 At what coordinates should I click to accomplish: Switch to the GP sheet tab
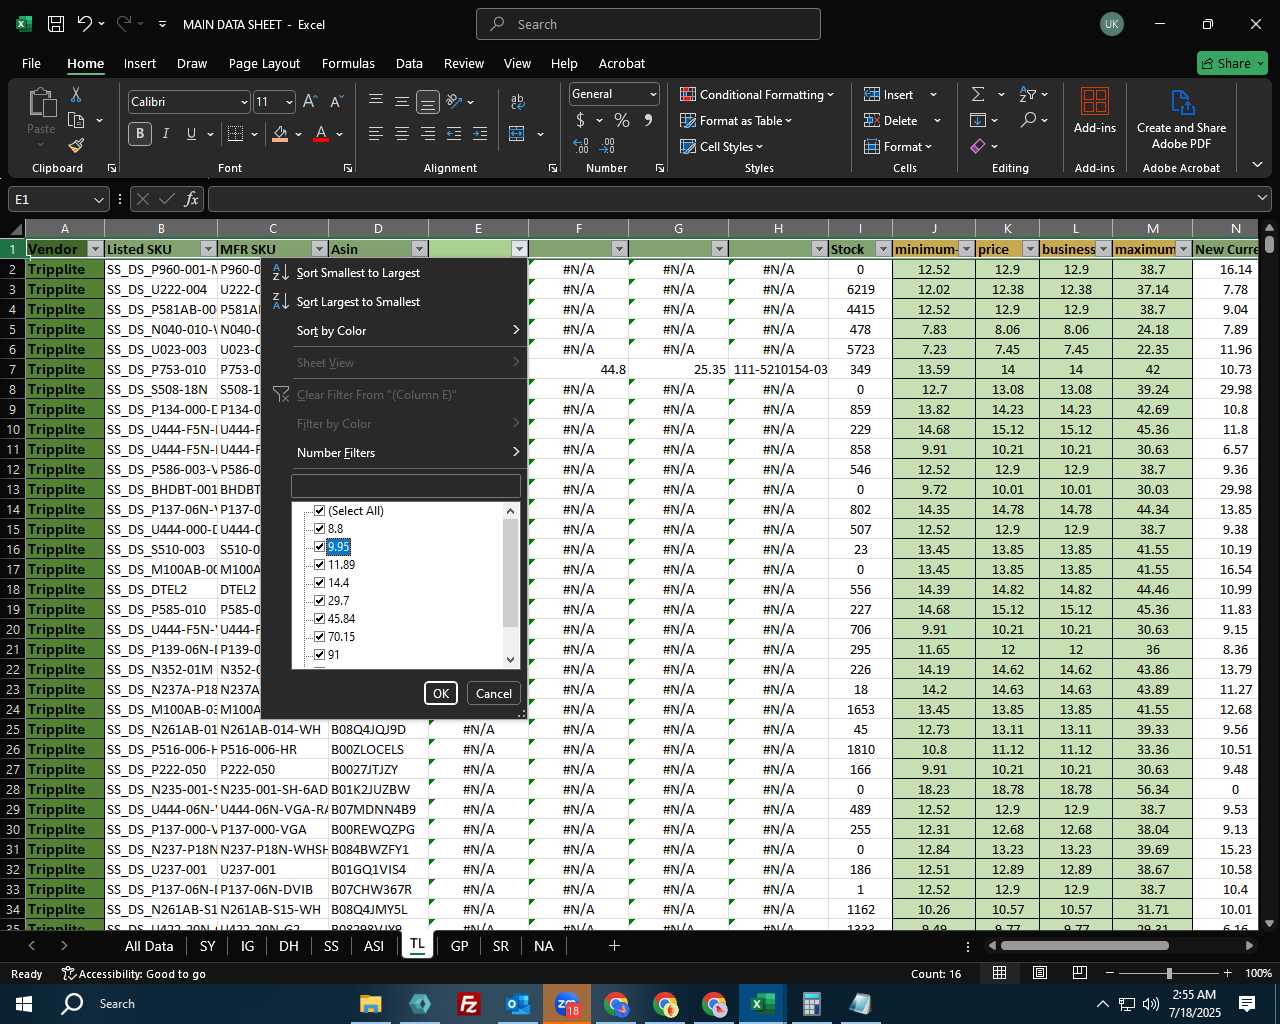(x=459, y=945)
